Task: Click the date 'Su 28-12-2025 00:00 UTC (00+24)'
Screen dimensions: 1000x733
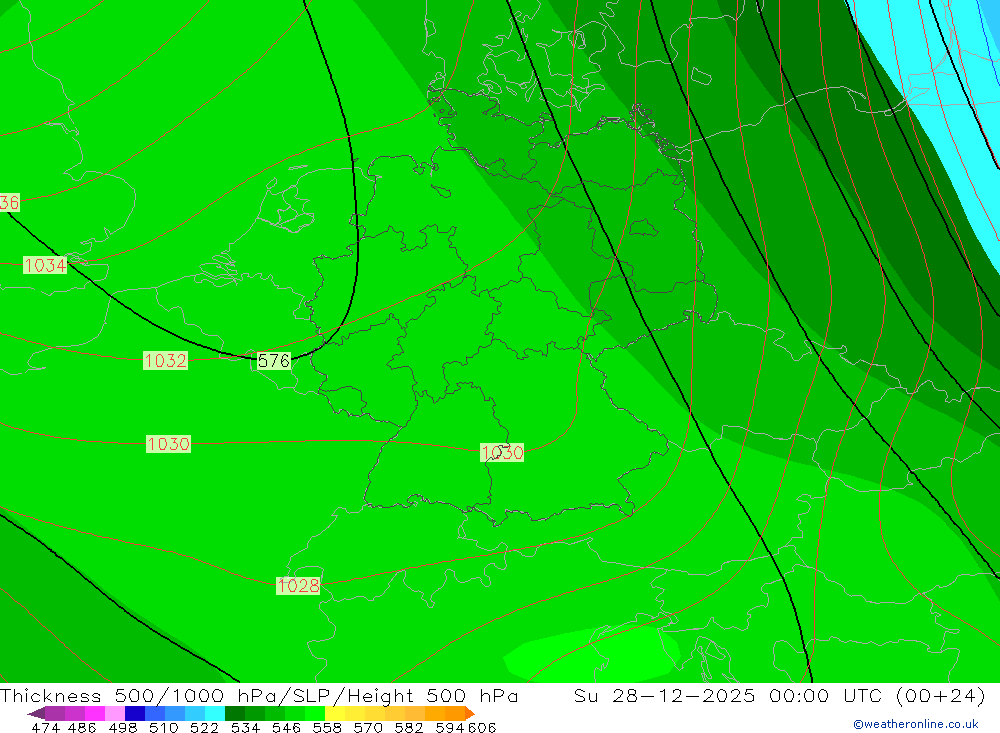Action: point(779,695)
